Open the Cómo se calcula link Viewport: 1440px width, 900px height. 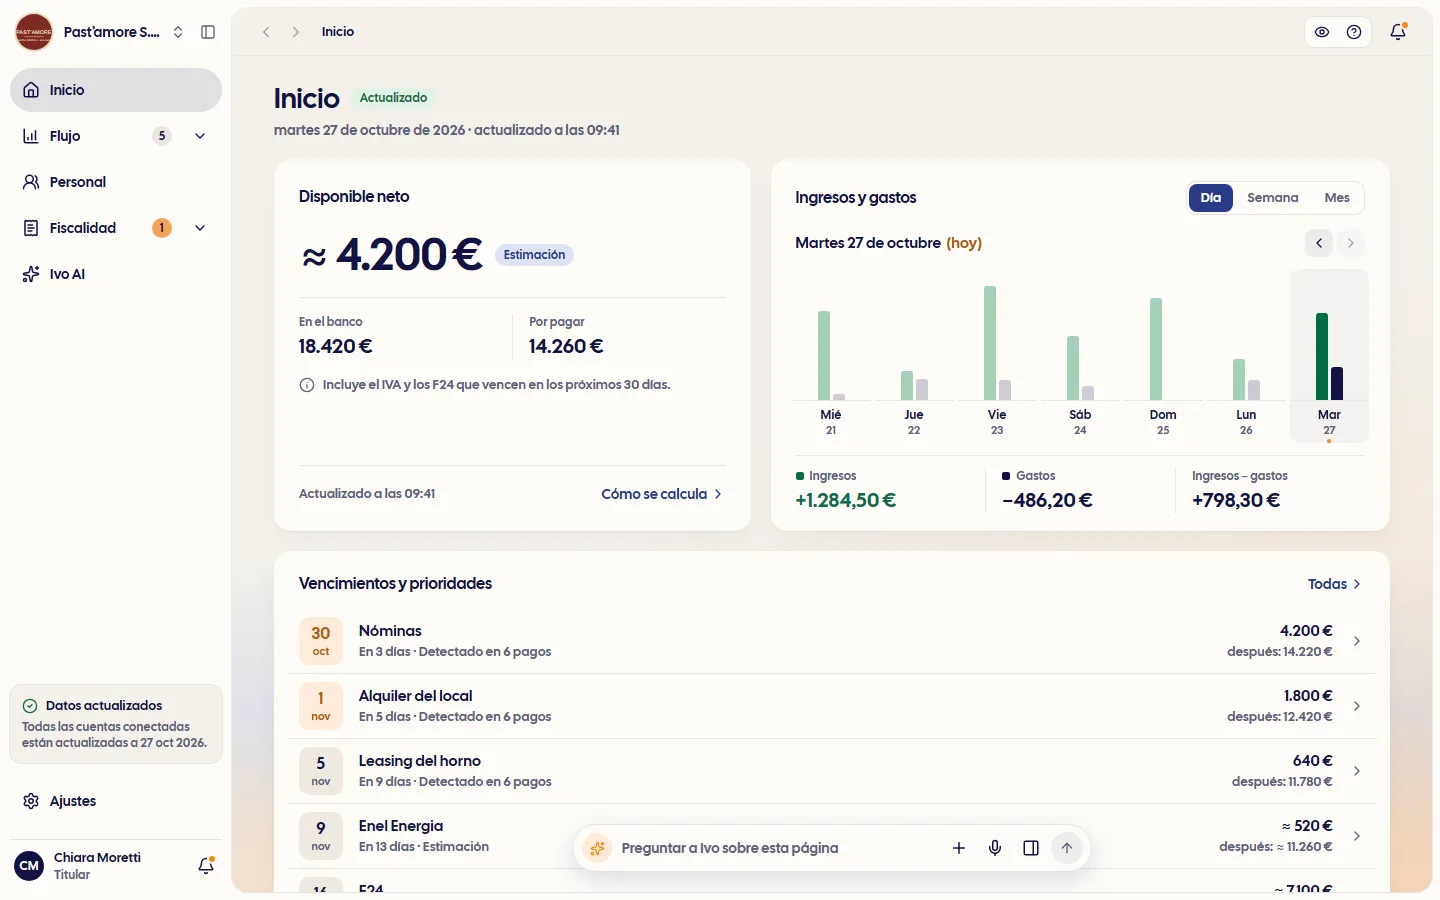point(661,494)
